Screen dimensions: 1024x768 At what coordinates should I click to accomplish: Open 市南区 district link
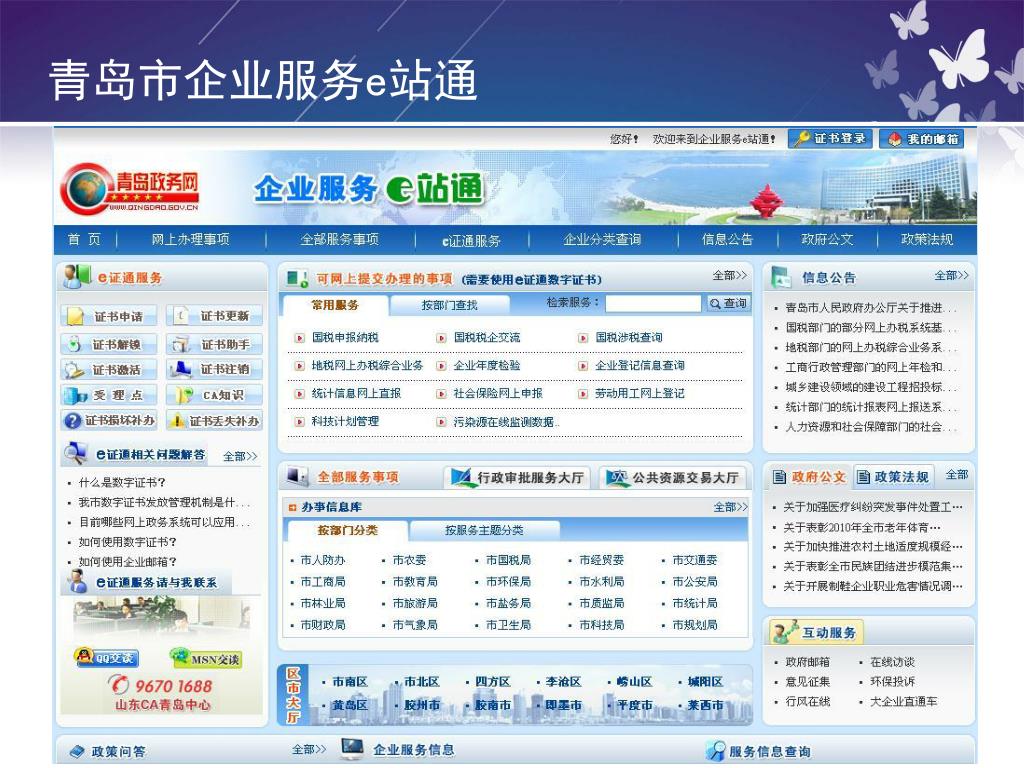(349, 682)
